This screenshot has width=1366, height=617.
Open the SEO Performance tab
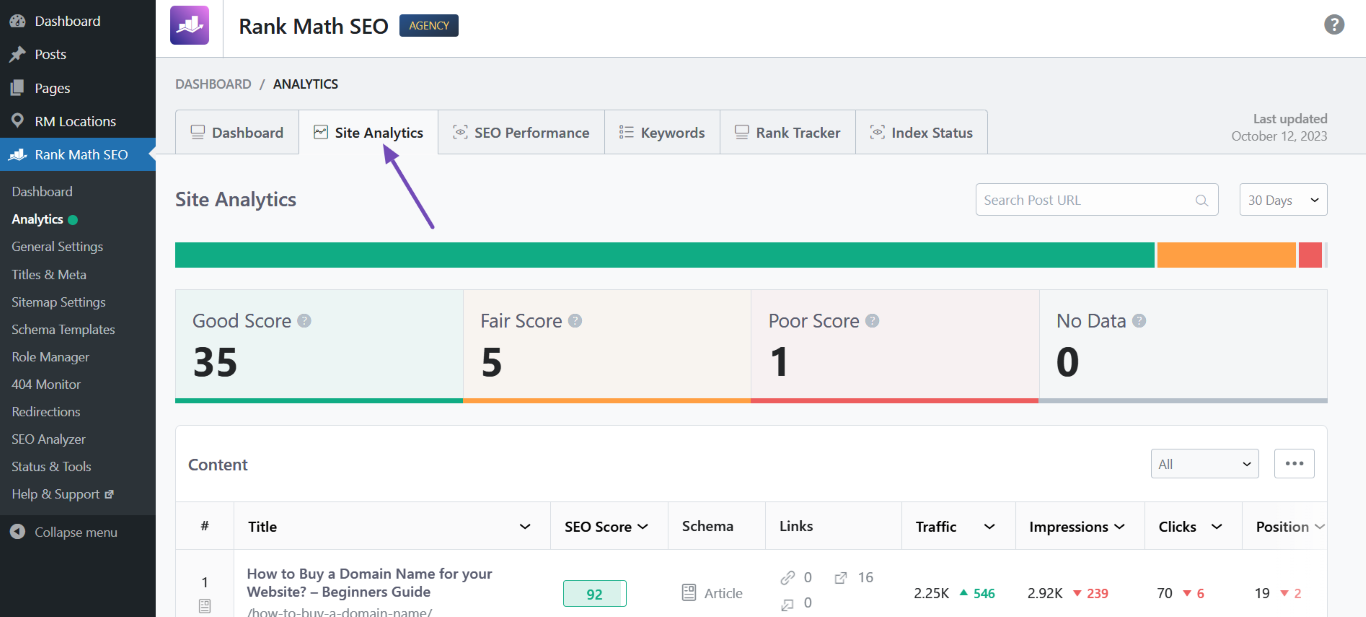(x=521, y=132)
